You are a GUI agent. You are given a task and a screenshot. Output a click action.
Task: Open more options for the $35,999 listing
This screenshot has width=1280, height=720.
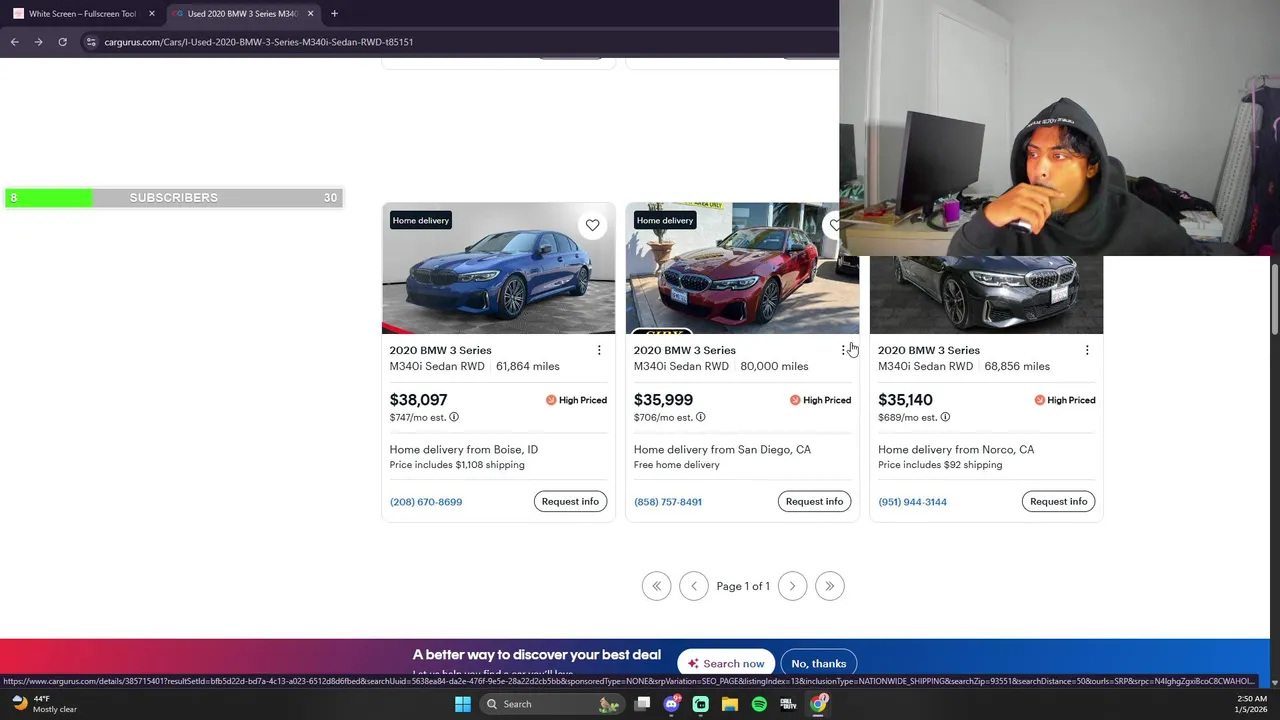point(843,350)
